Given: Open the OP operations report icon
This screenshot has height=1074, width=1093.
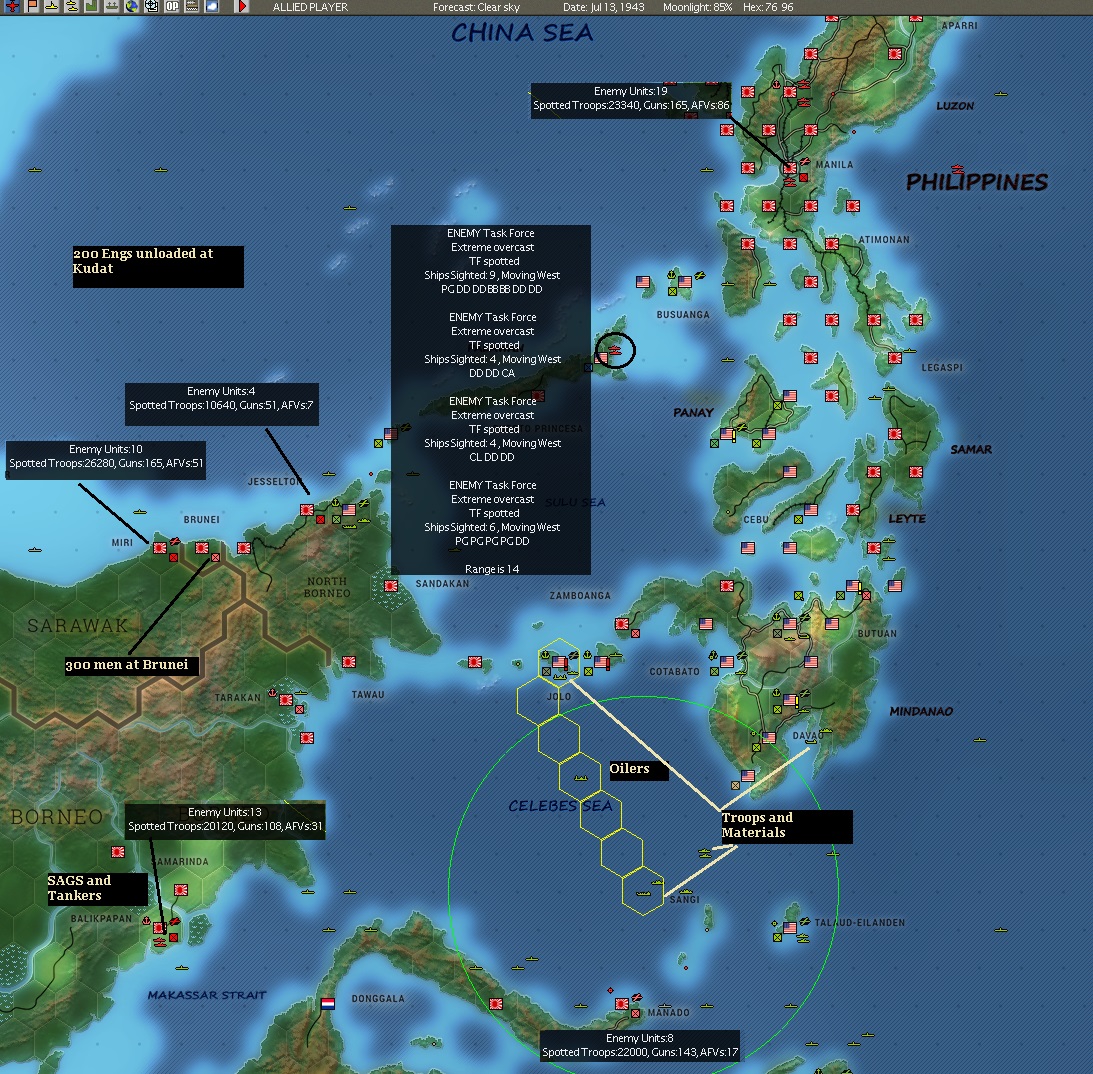Looking at the screenshot, I should (x=171, y=6).
